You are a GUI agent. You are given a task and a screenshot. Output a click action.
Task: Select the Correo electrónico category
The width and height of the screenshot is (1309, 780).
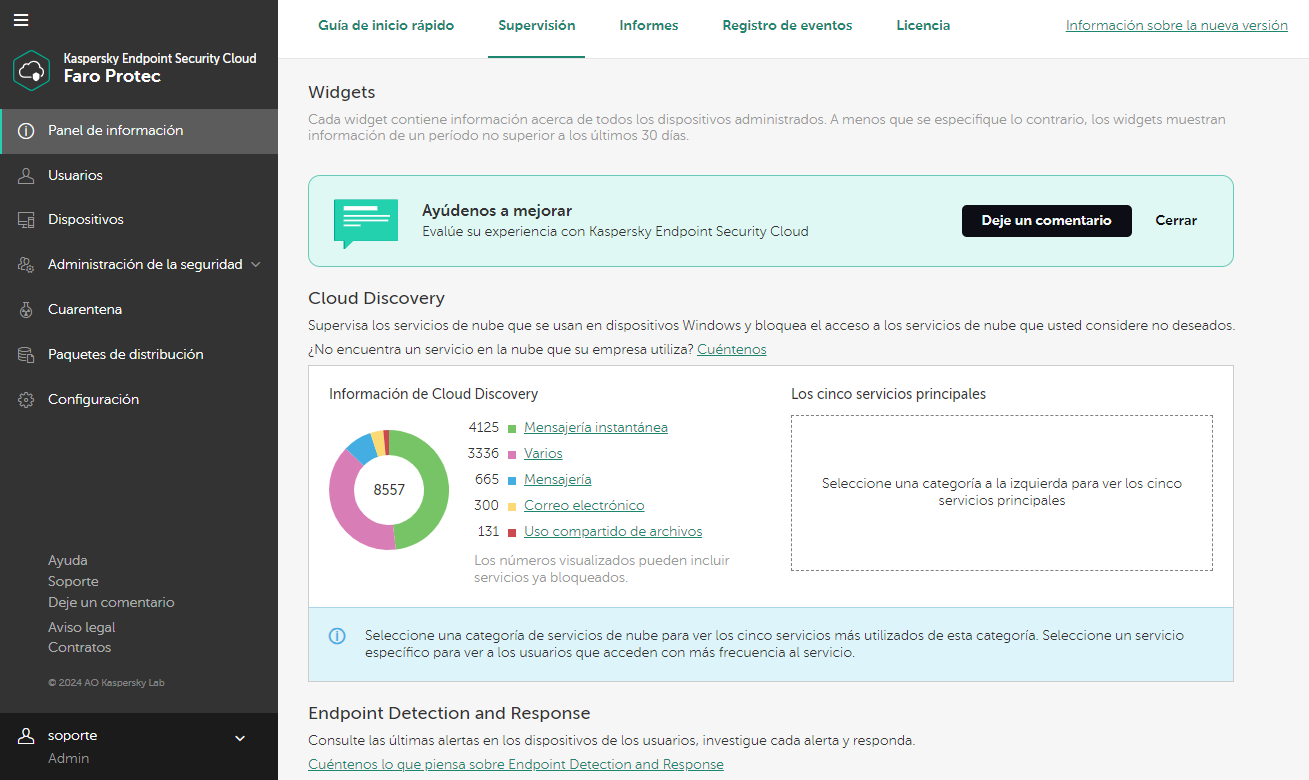[x=584, y=506]
